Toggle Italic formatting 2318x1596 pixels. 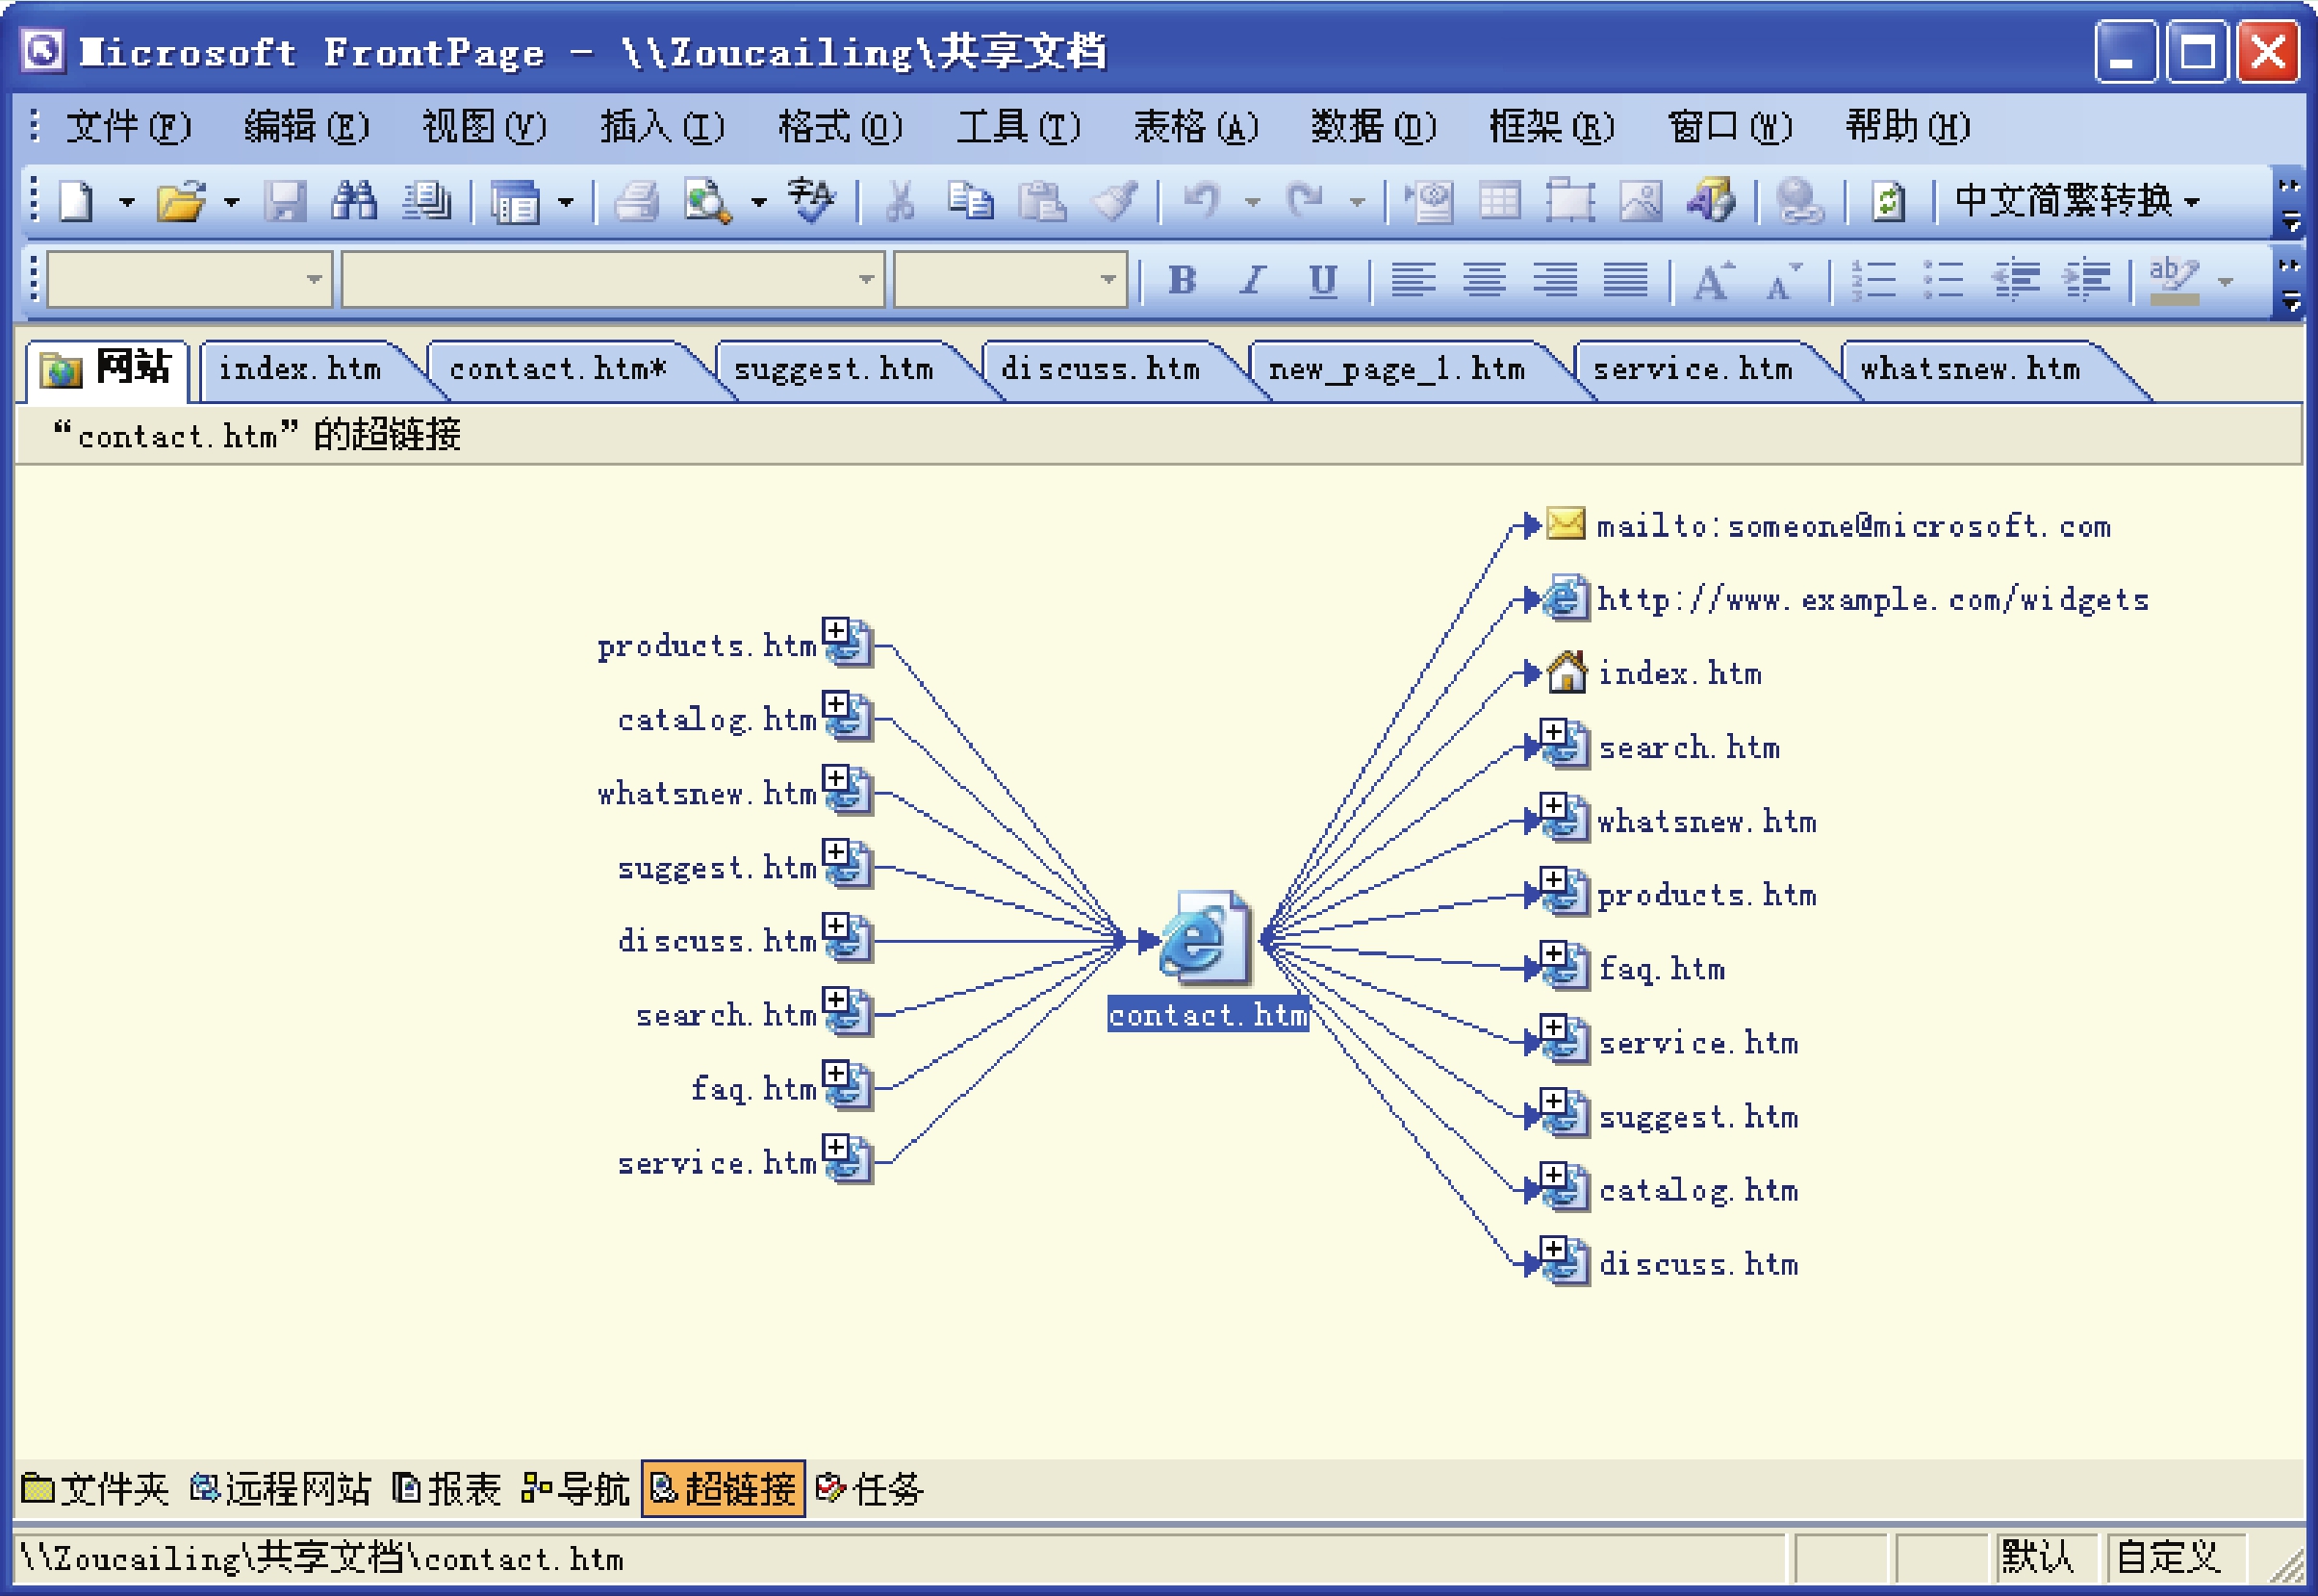point(1253,280)
